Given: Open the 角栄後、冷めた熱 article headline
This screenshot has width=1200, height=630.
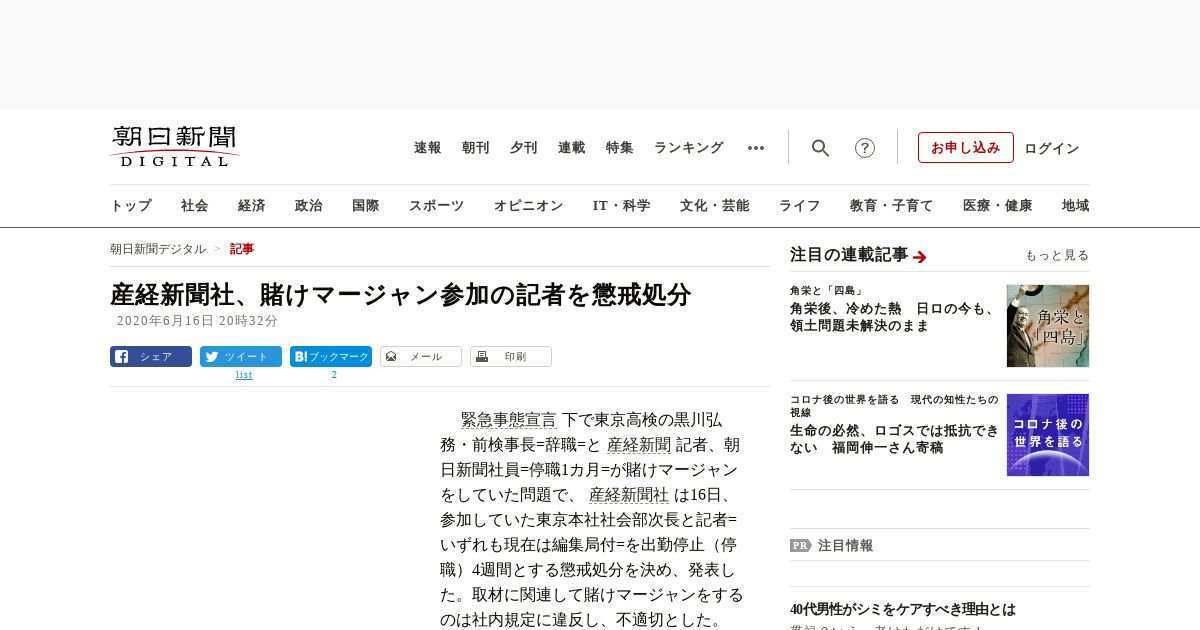Looking at the screenshot, I should (893, 317).
